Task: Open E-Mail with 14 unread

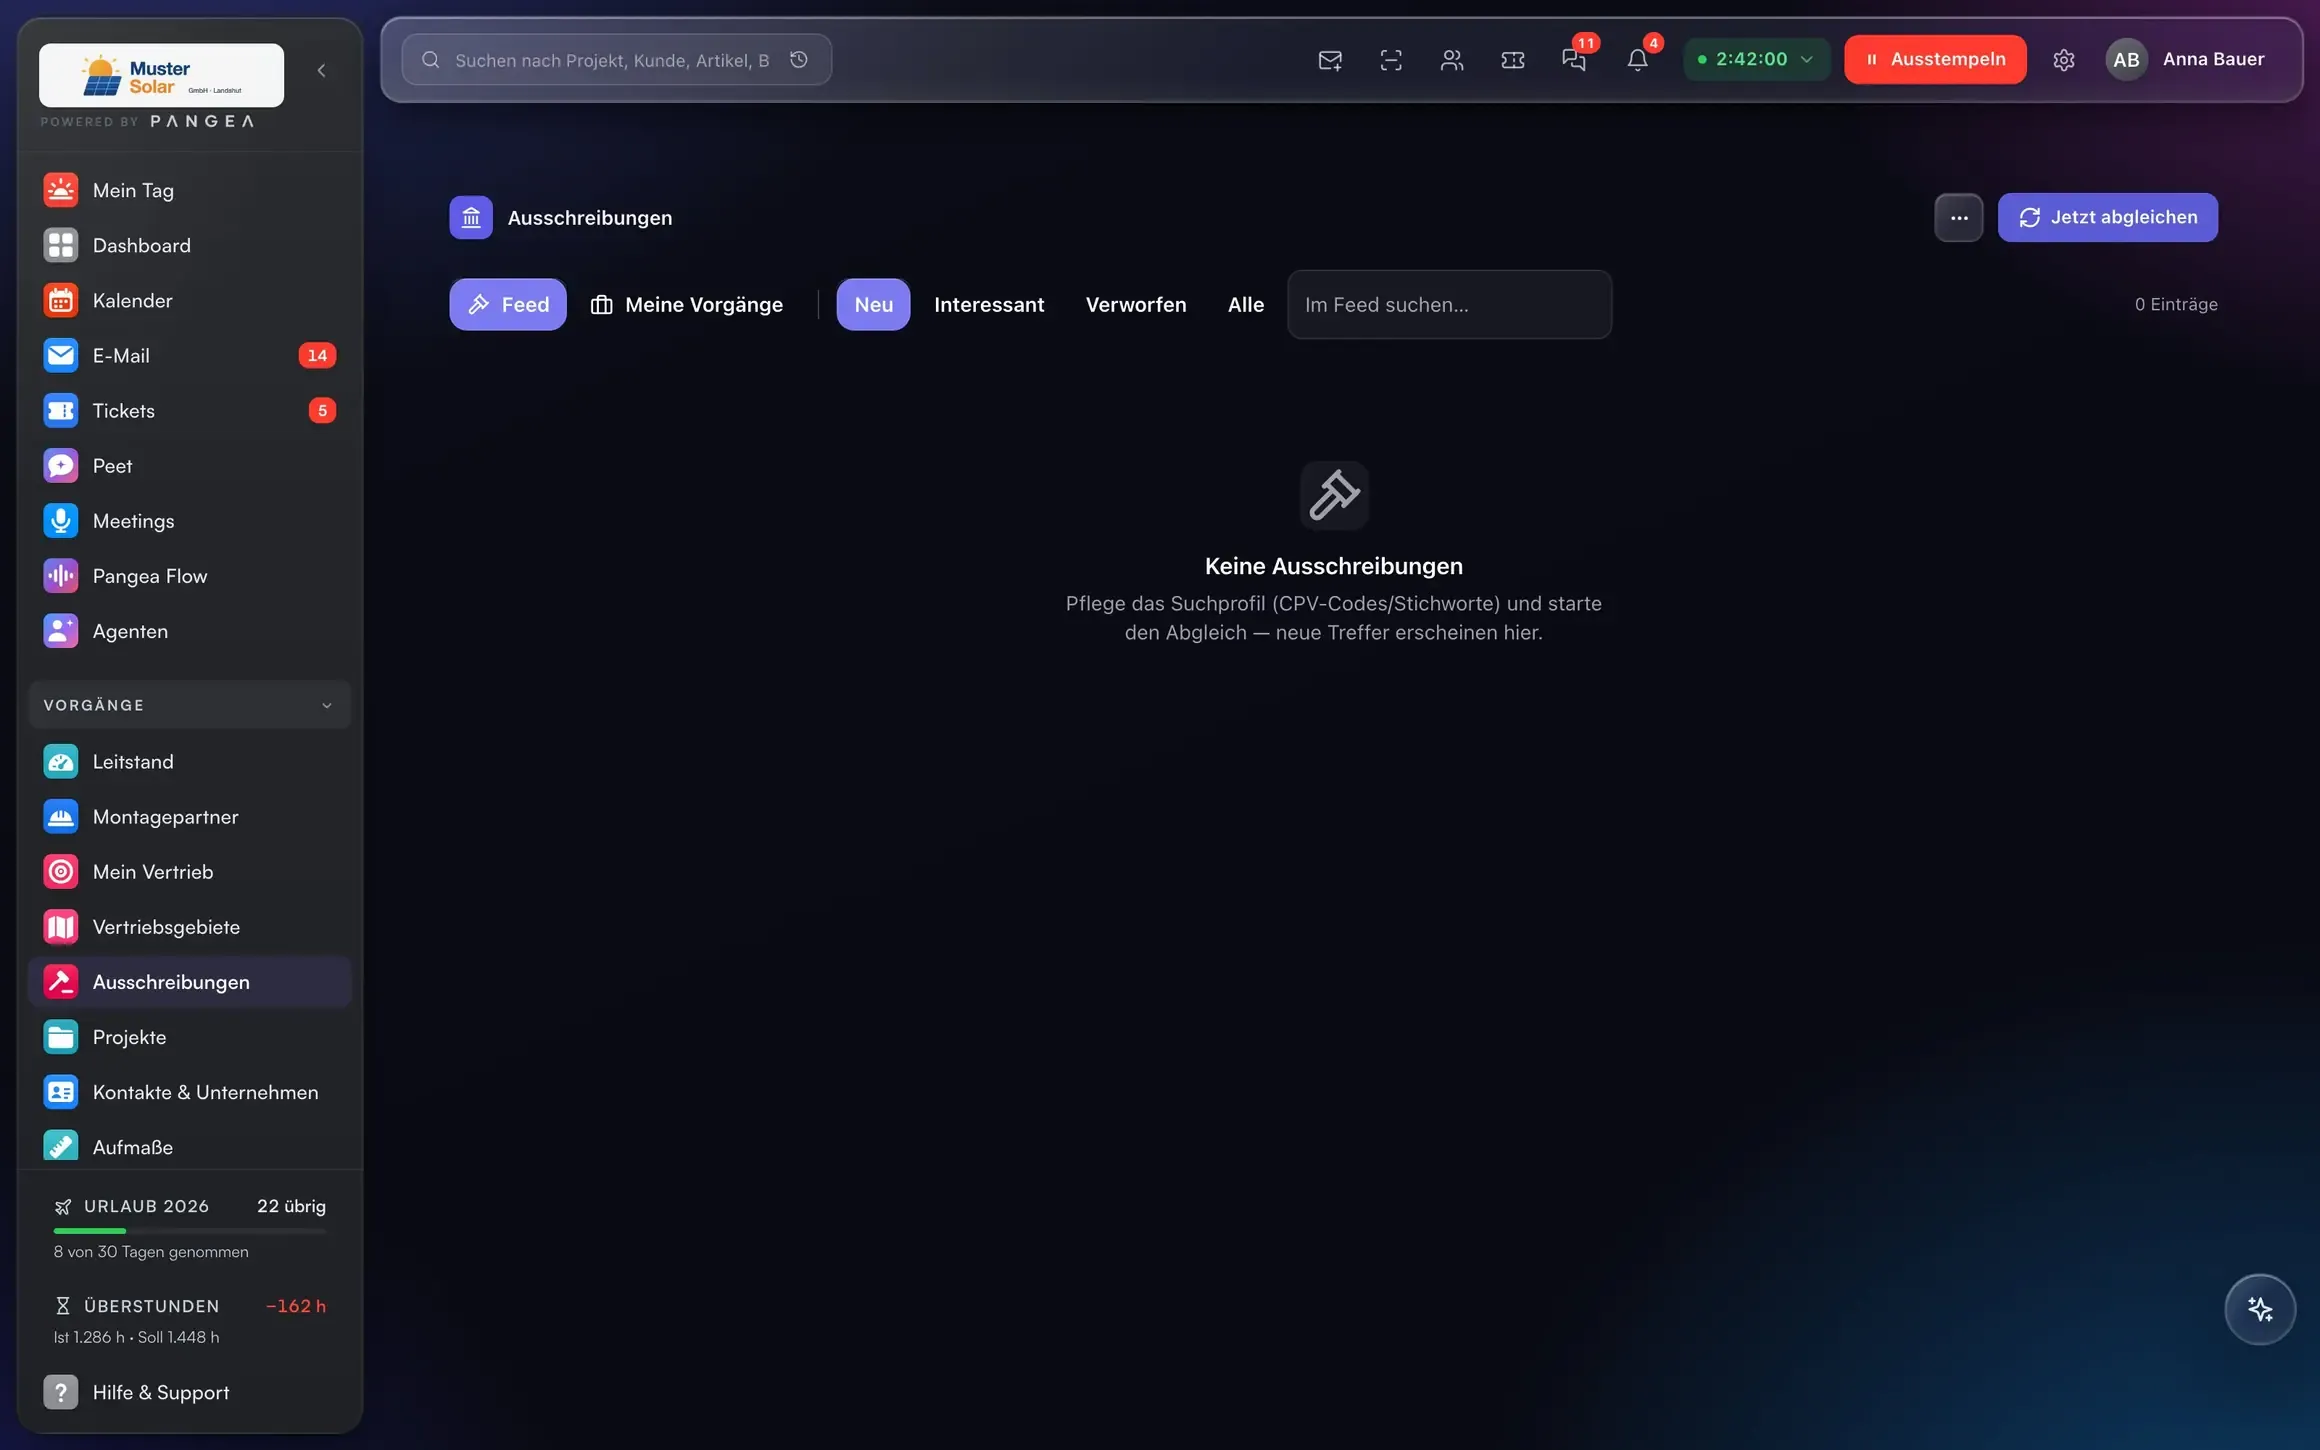Action: coord(190,355)
